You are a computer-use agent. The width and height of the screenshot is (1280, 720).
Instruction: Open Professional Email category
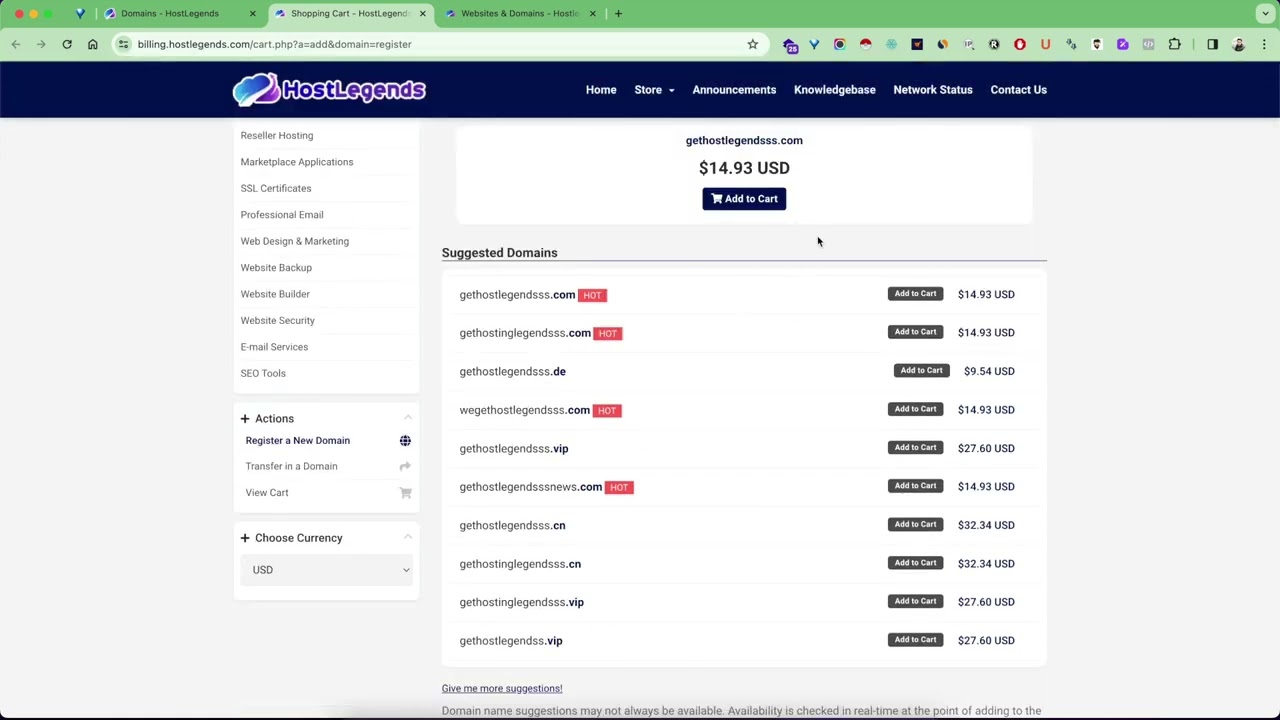(x=282, y=215)
